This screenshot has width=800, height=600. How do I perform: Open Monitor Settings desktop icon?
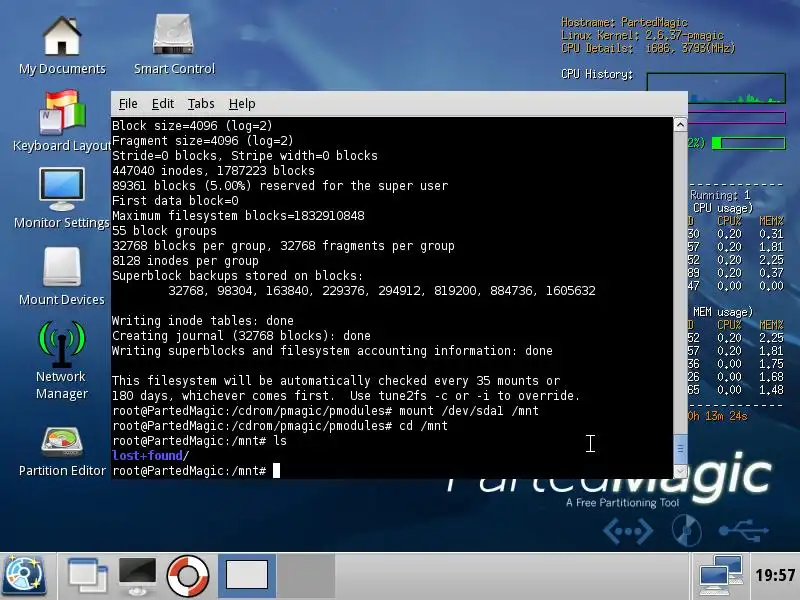click(62, 199)
